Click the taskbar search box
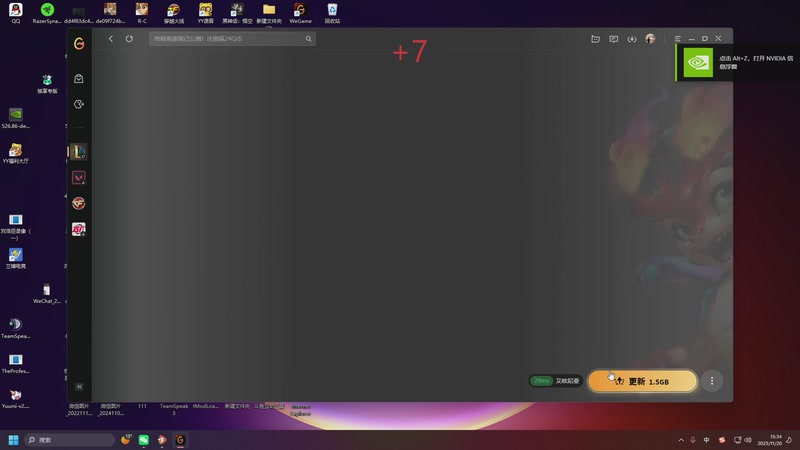The height and width of the screenshot is (450, 800). (x=69, y=440)
